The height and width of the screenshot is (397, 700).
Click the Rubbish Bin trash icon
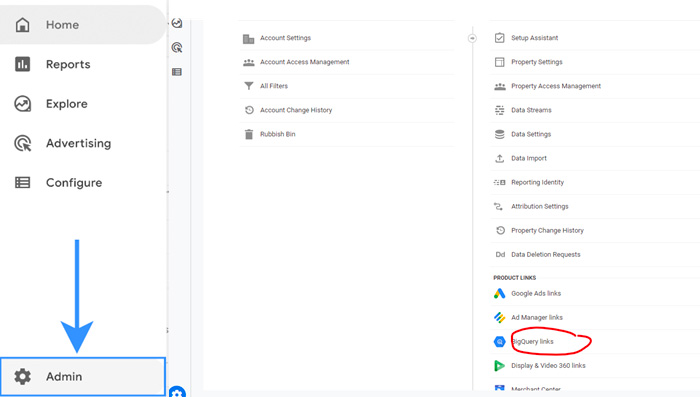249,134
